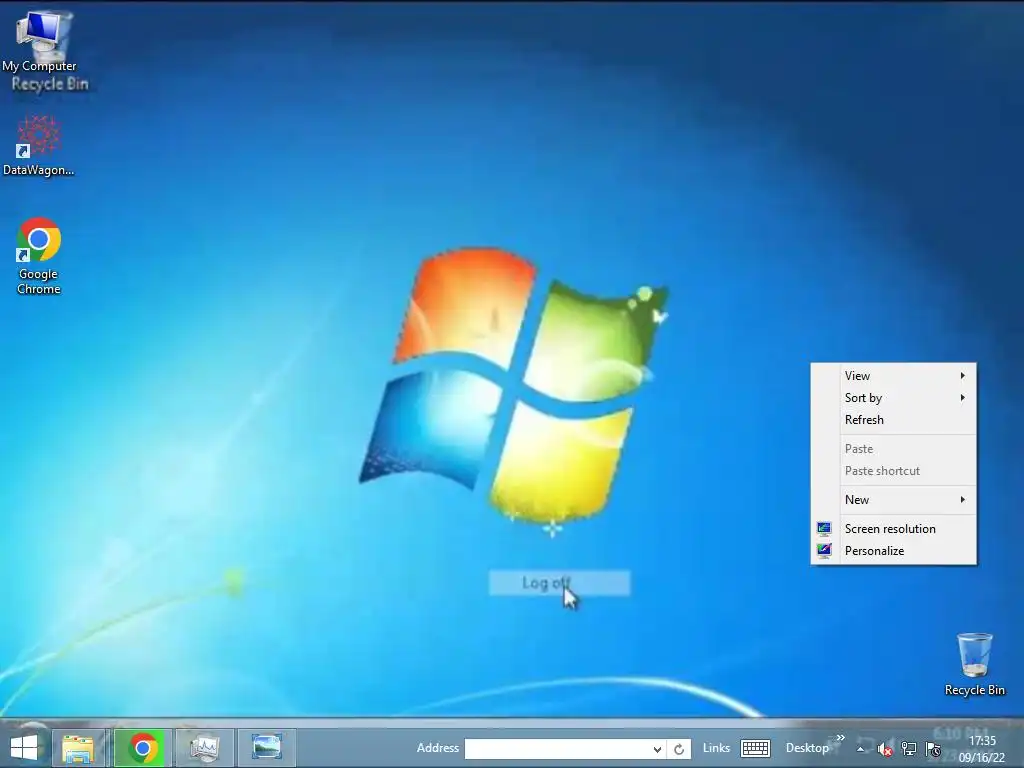Open the picture viewer taskbar app

pos(266,748)
